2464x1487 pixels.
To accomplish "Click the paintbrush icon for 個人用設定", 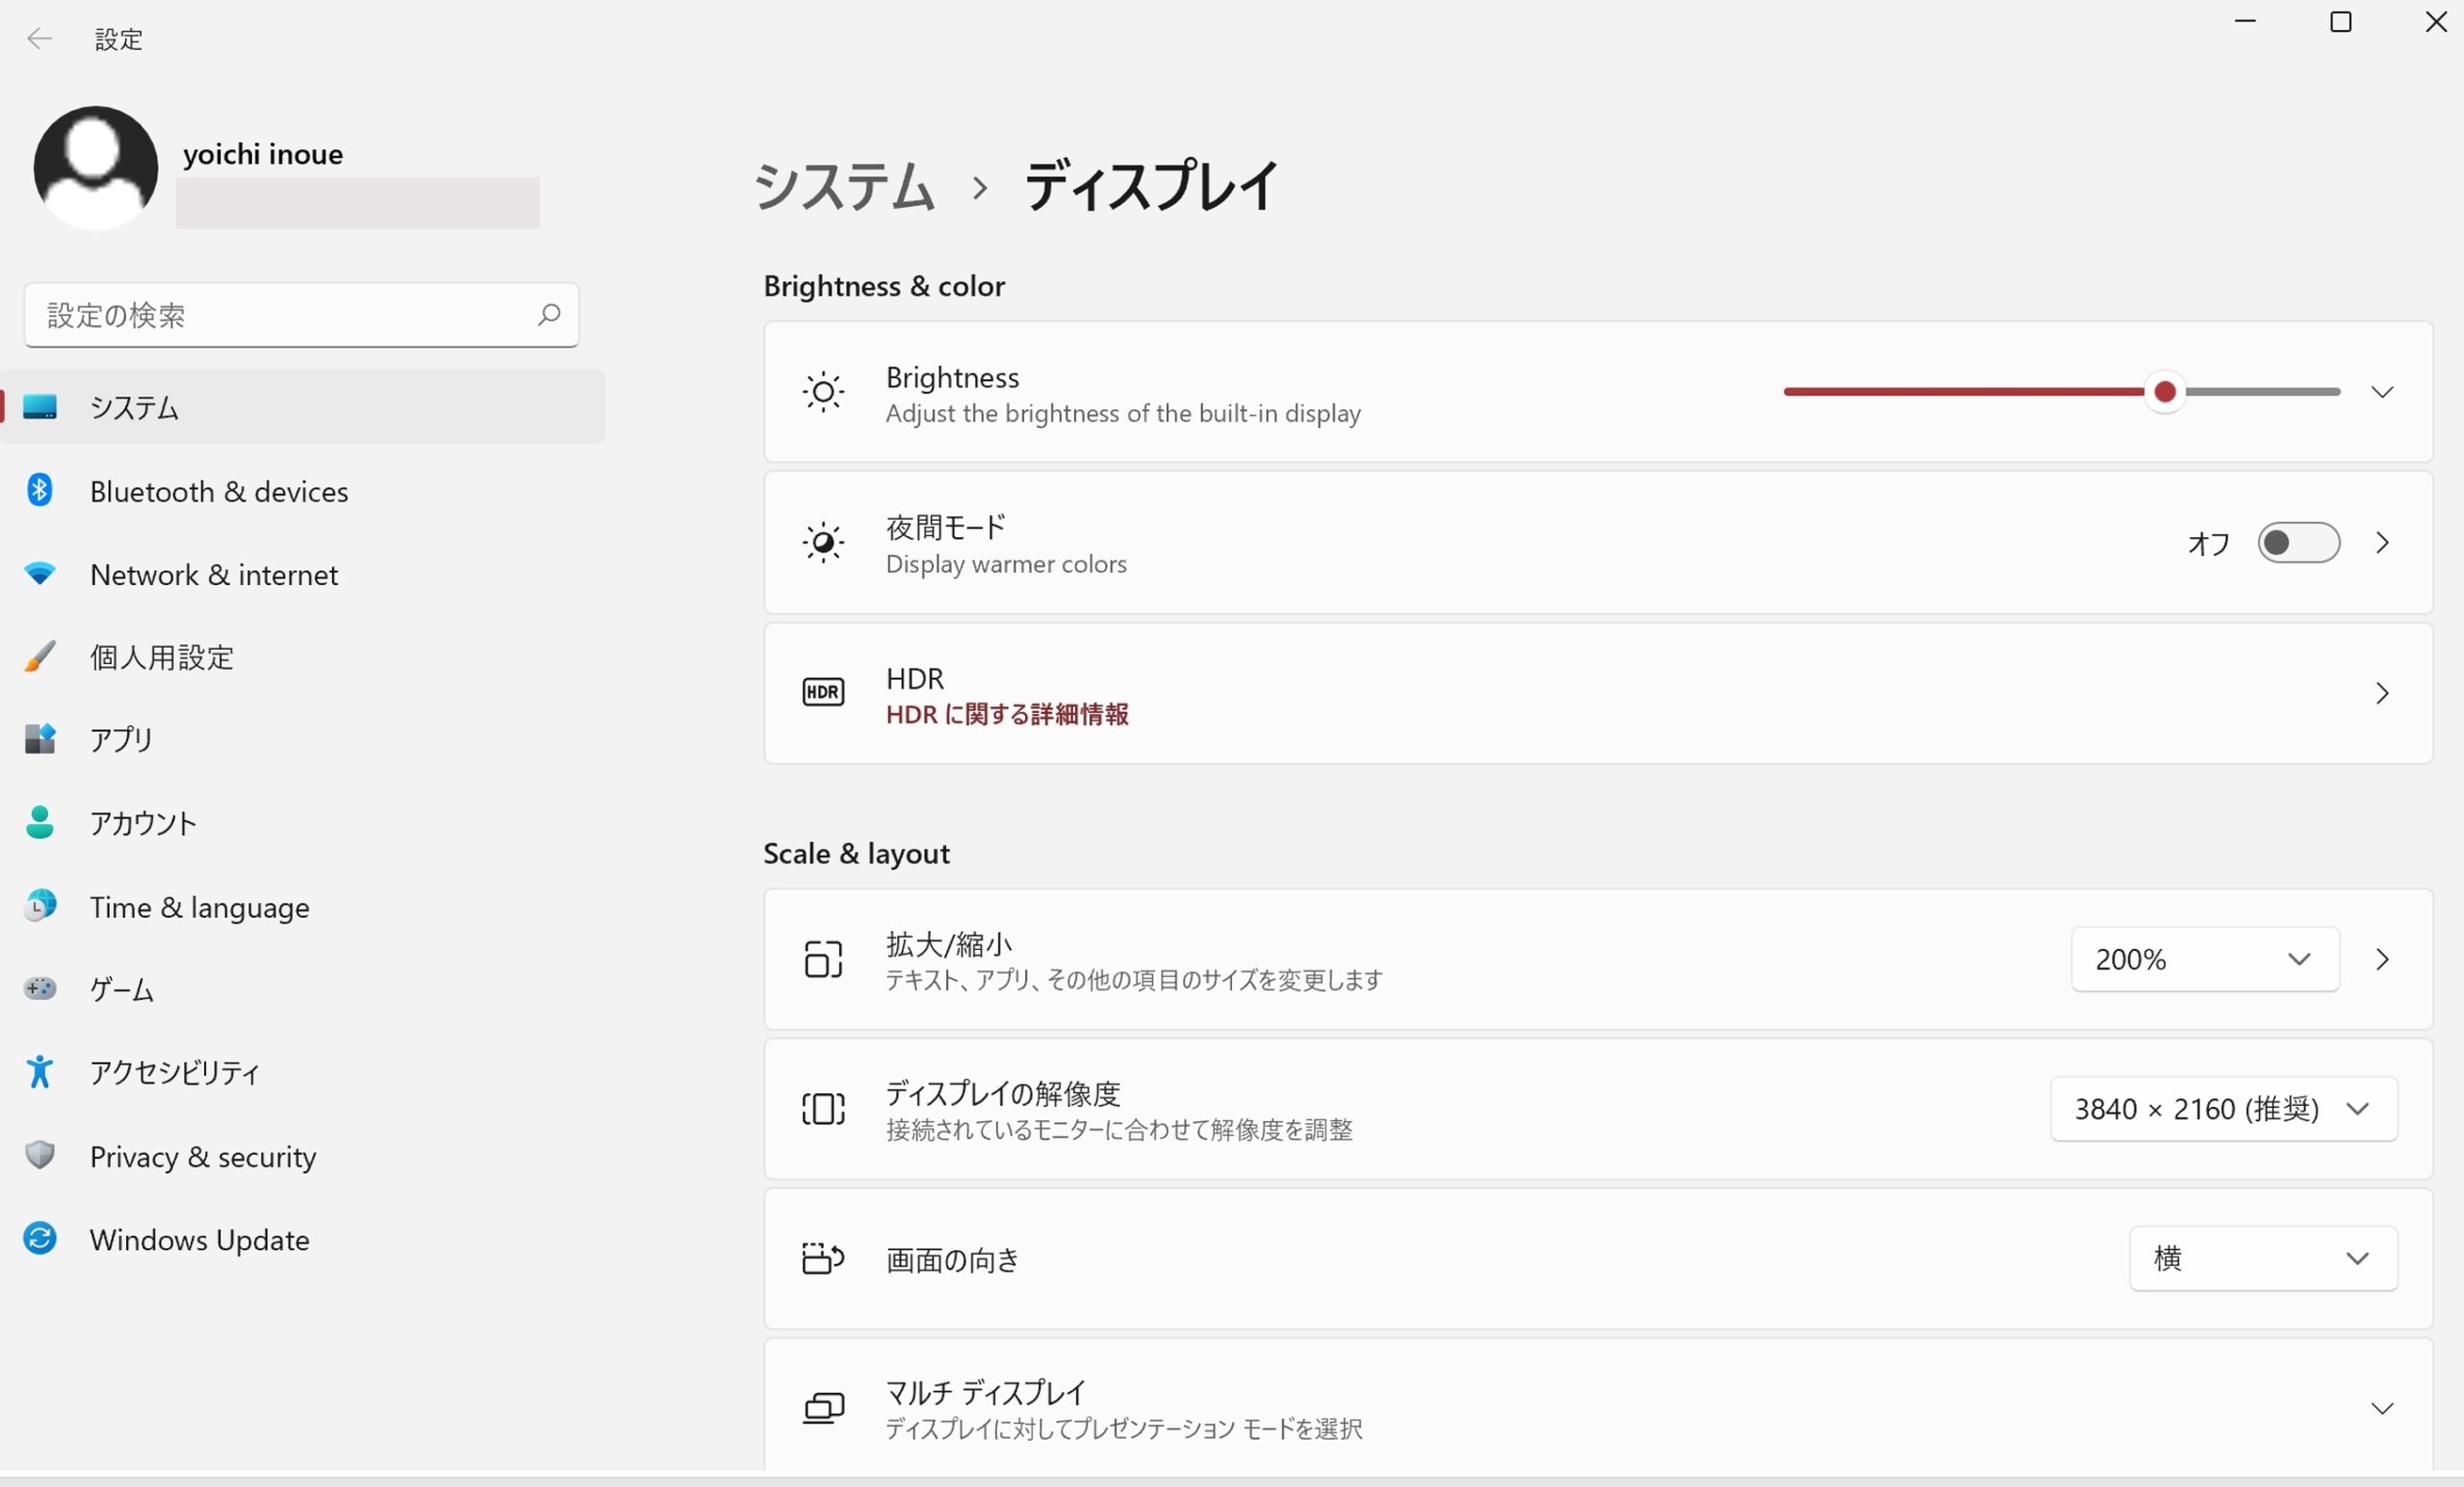I will [40, 657].
